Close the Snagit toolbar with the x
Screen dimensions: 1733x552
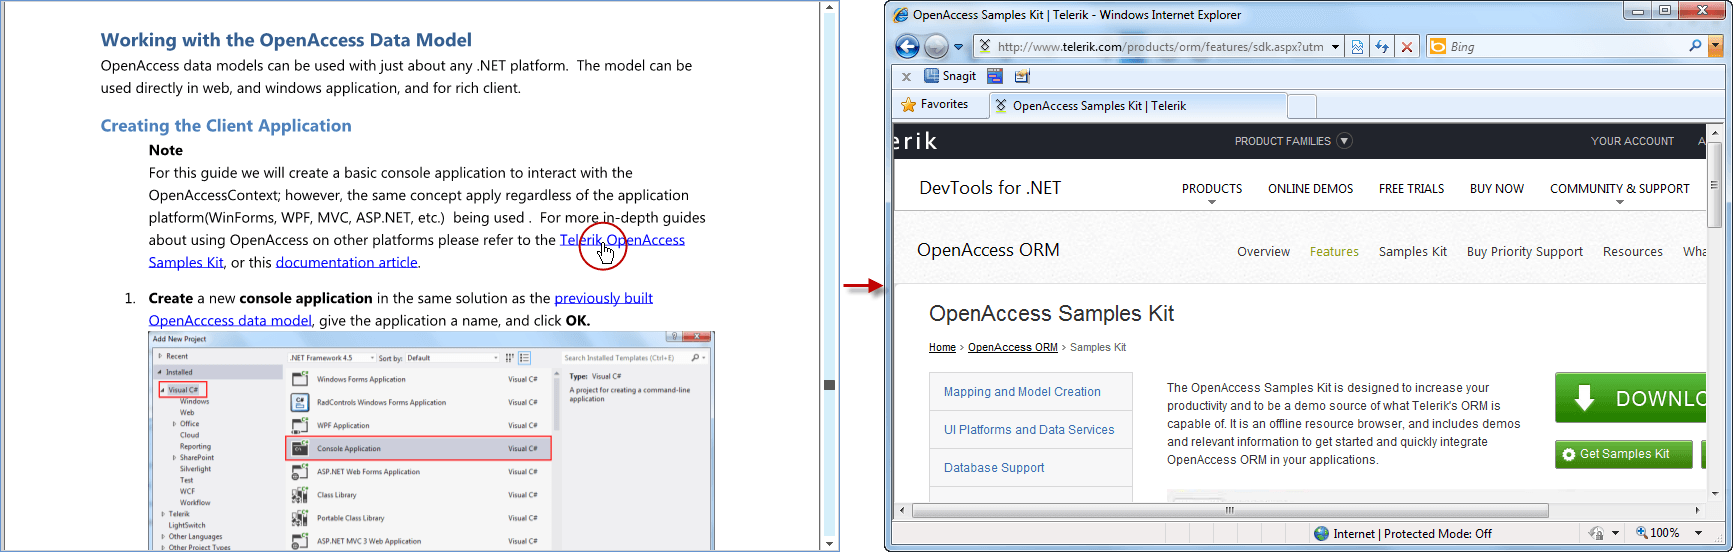[906, 76]
